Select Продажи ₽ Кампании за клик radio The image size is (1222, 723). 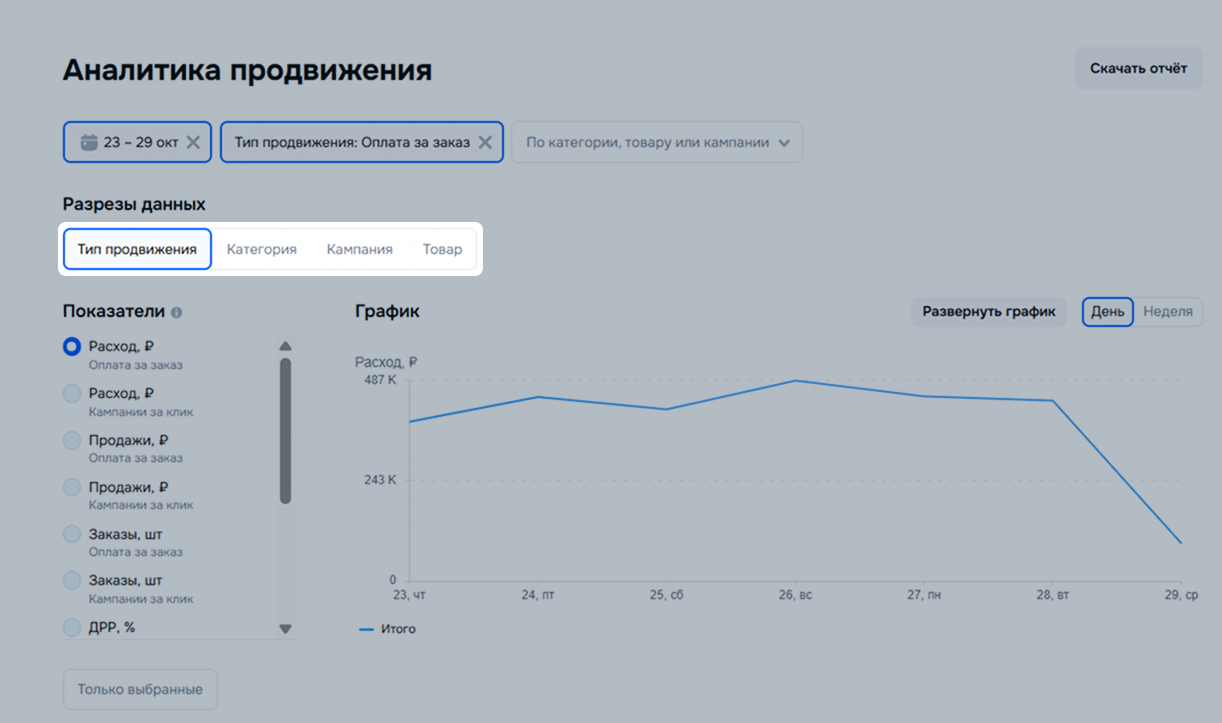pyautogui.click(x=72, y=488)
